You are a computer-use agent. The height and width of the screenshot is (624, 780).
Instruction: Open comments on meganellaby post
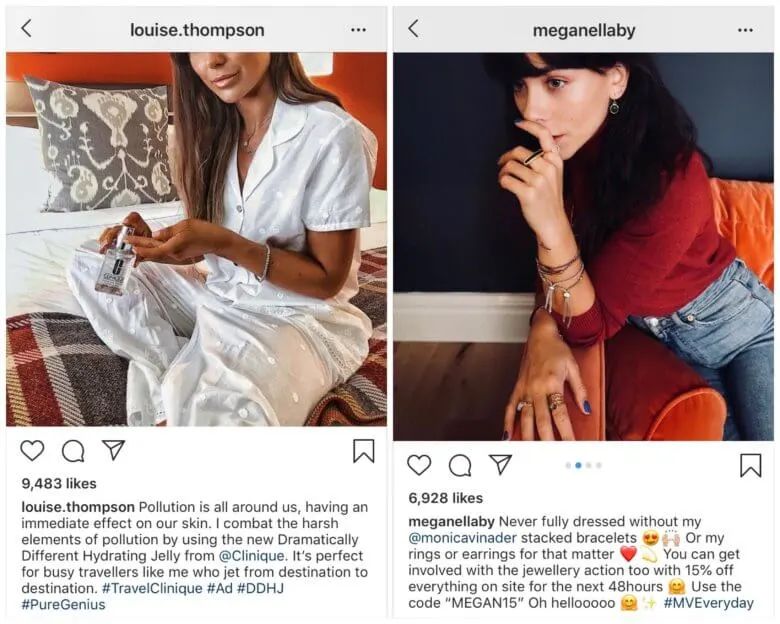pos(460,465)
